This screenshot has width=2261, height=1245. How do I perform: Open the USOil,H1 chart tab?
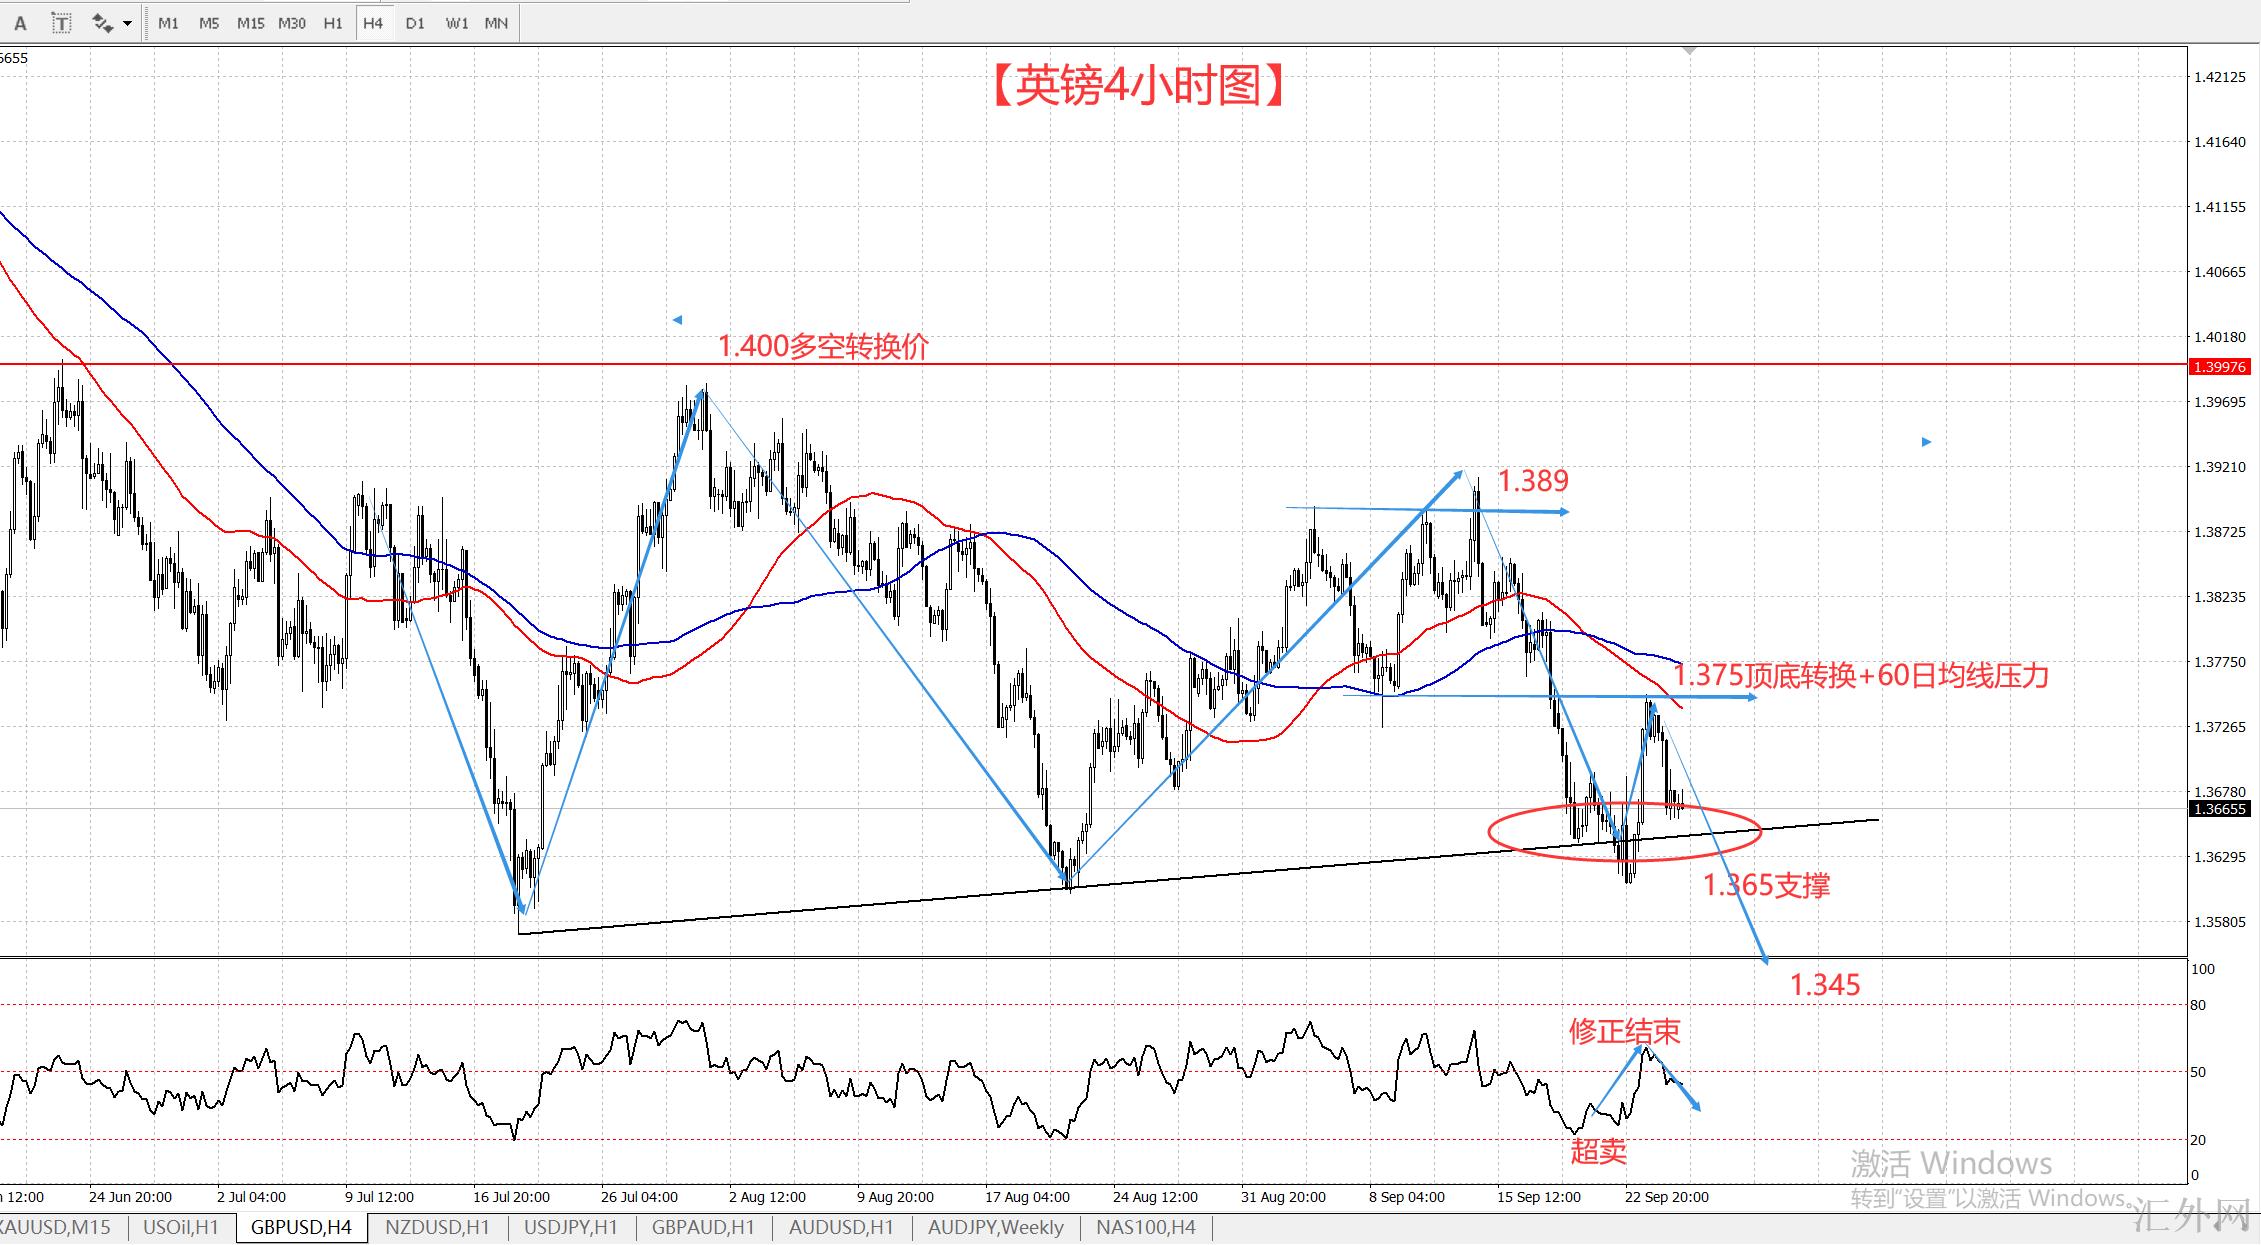coord(181,1227)
